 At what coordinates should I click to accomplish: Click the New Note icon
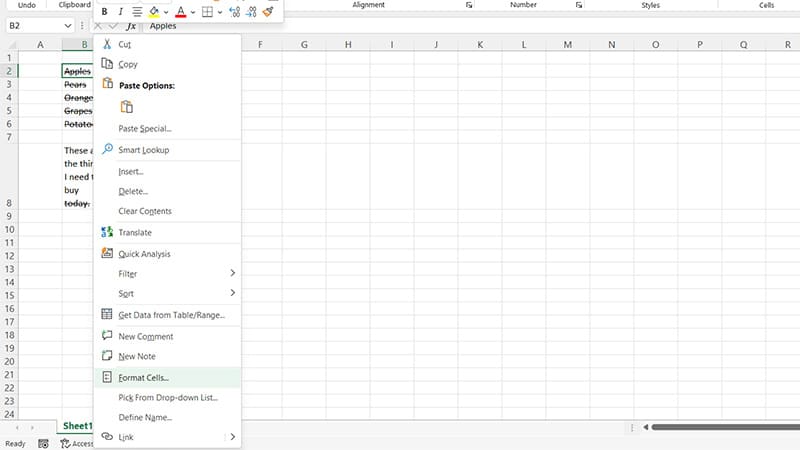(x=107, y=356)
